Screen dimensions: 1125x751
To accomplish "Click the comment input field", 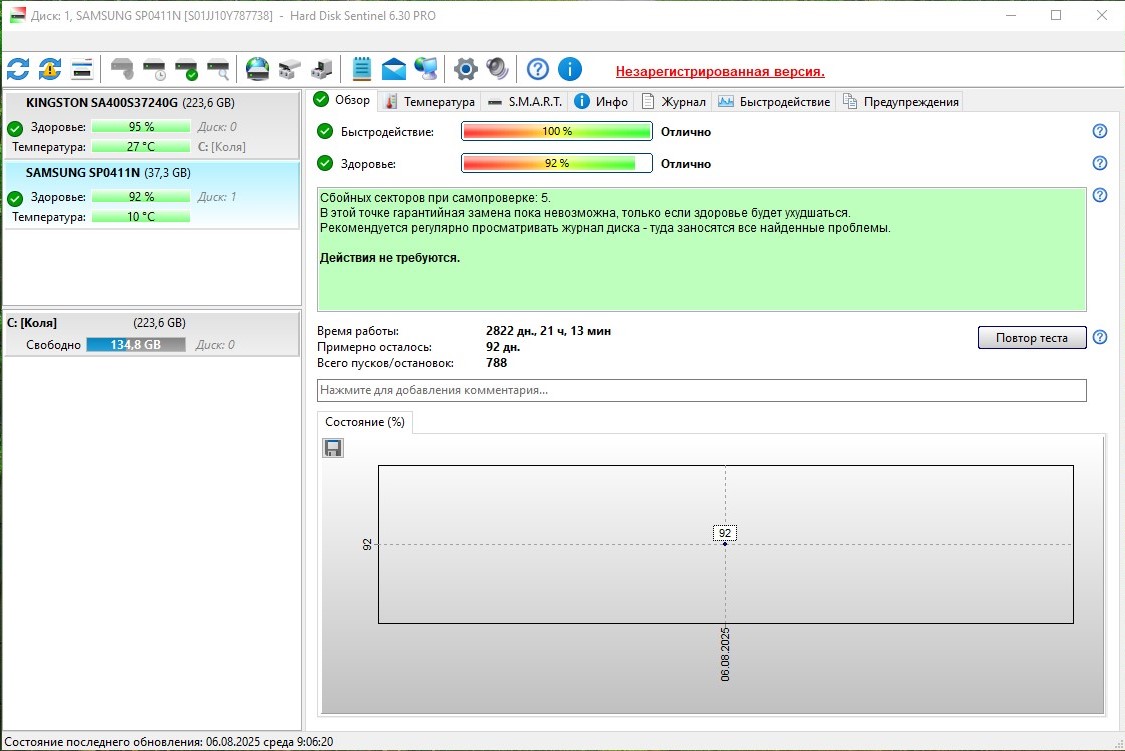I will coord(701,390).
